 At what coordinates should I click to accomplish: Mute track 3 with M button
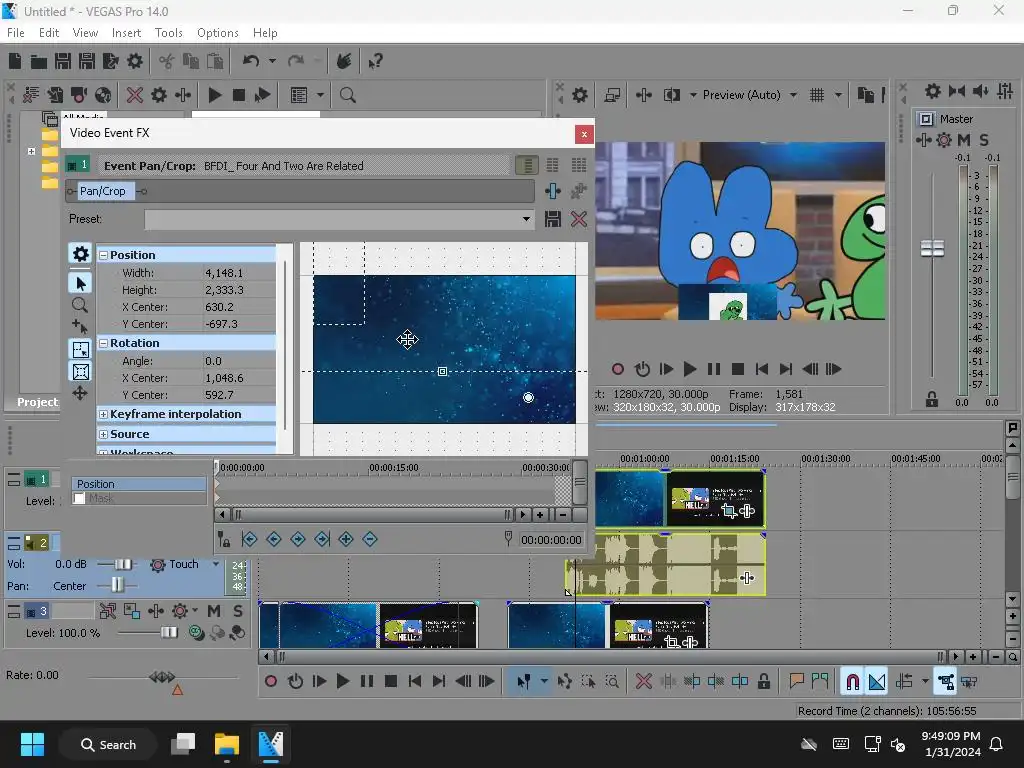pos(214,611)
